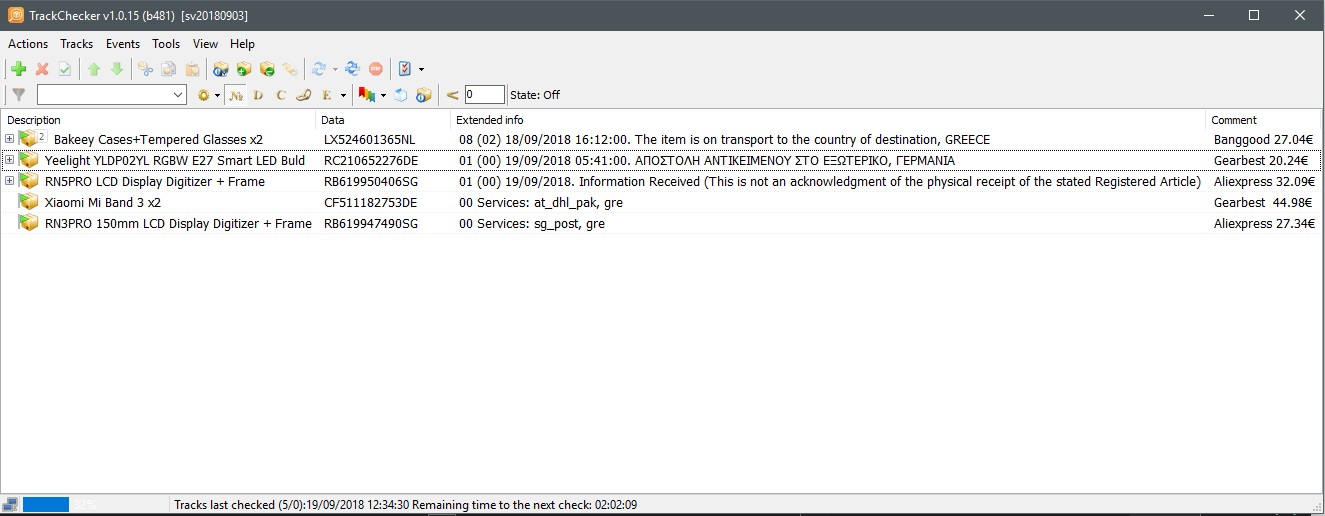Open the Tracks menu

pyautogui.click(x=76, y=44)
